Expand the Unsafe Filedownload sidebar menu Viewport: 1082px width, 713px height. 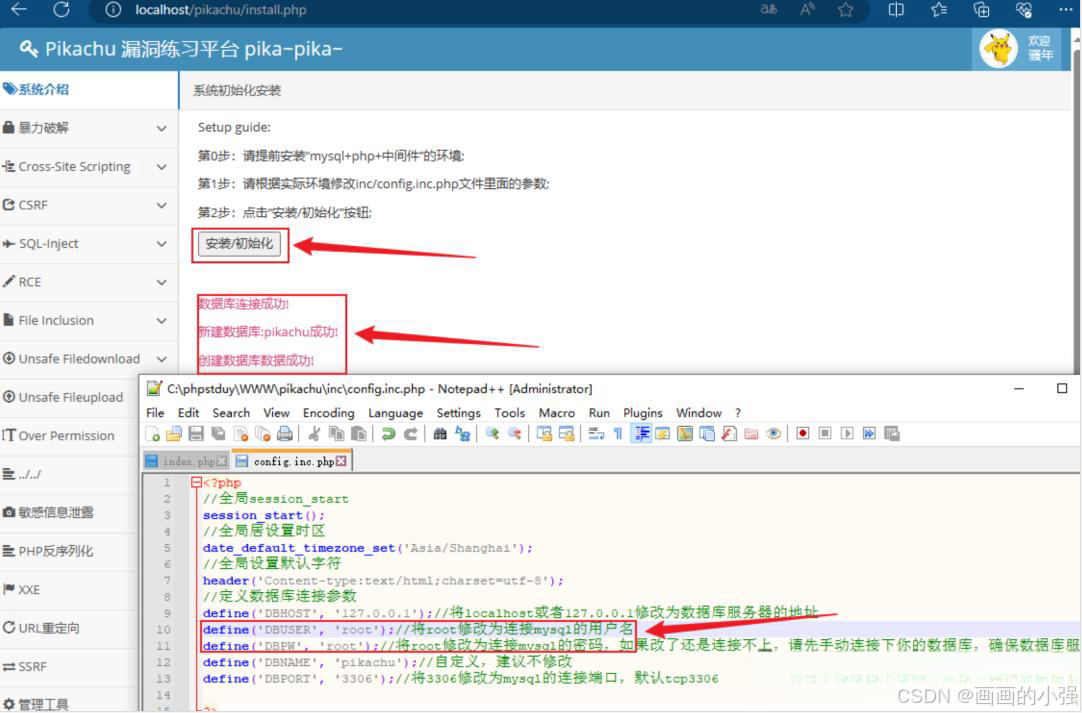click(89, 359)
